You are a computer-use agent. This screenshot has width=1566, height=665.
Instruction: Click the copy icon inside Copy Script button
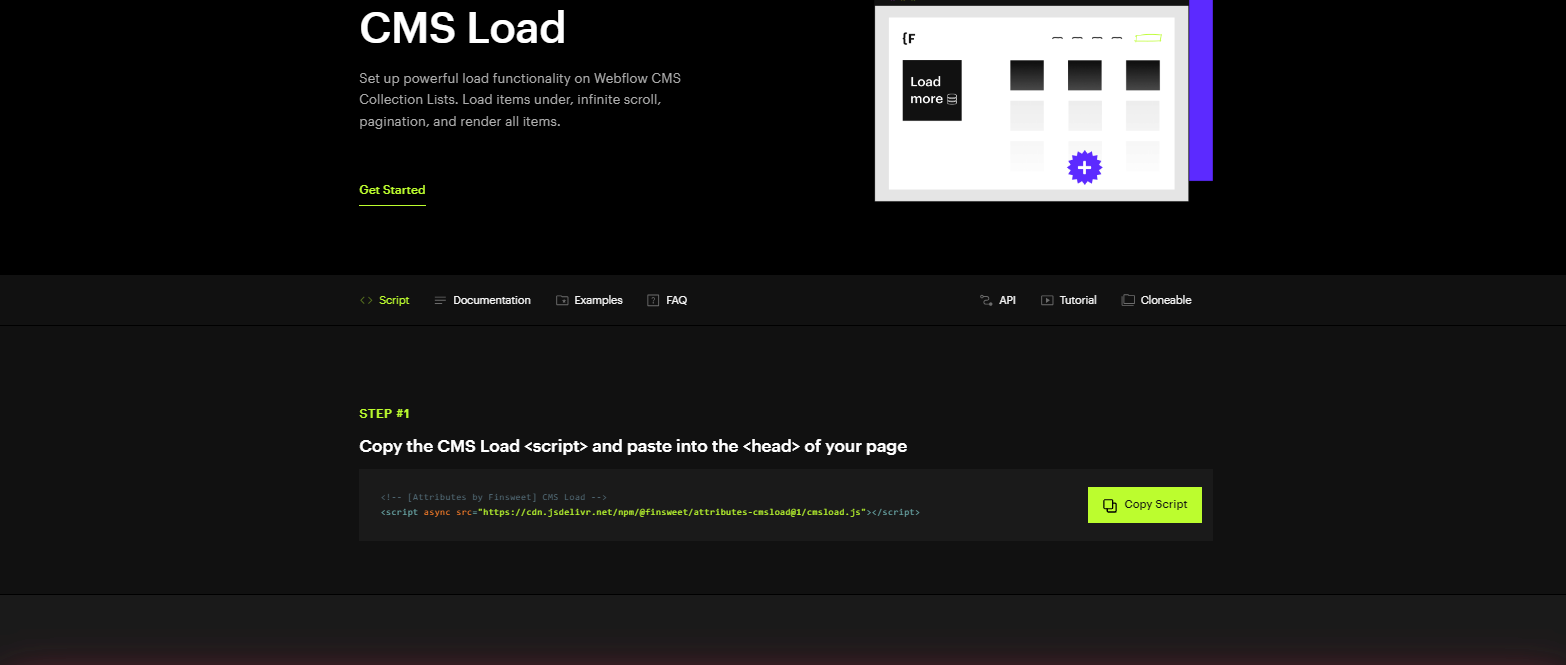click(x=1109, y=505)
